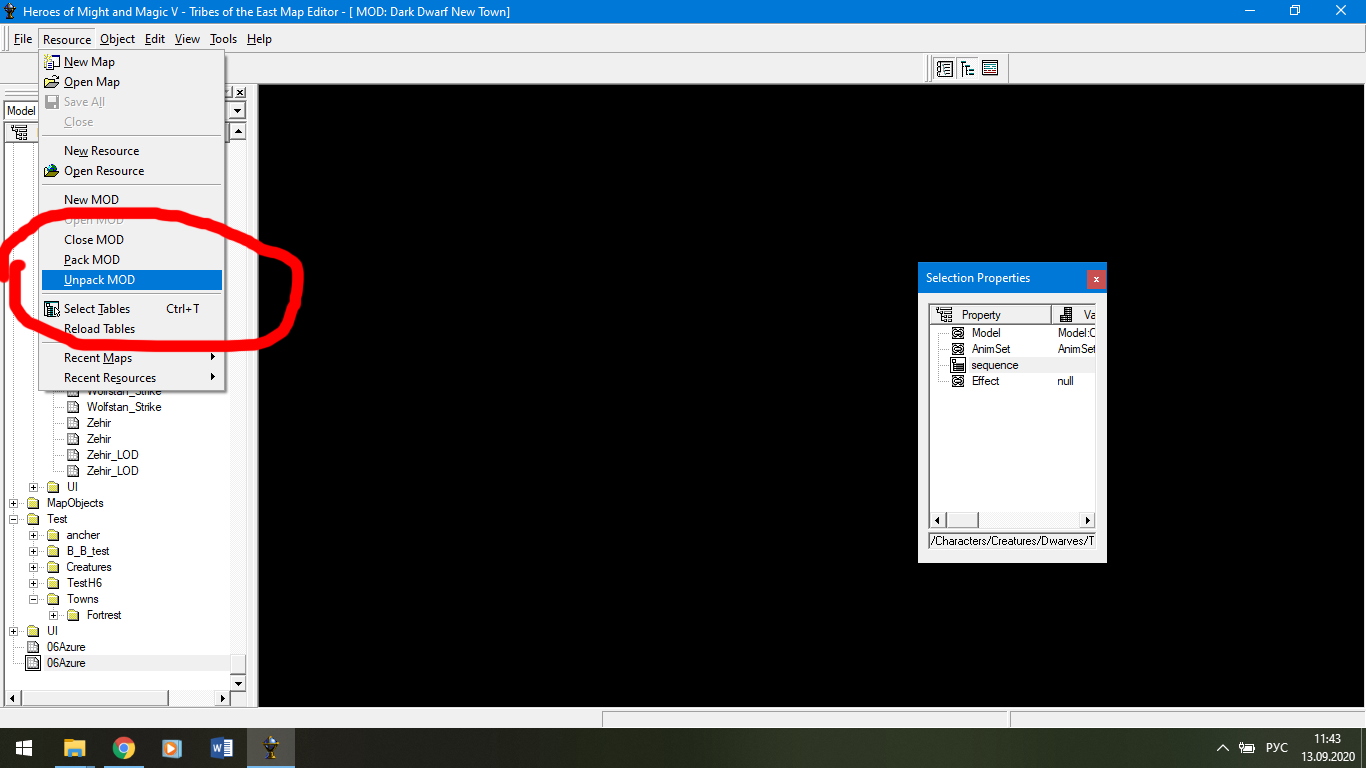Click the MapObjects folder icon
Screen dimensions: 1366x768
coord(34,503)
